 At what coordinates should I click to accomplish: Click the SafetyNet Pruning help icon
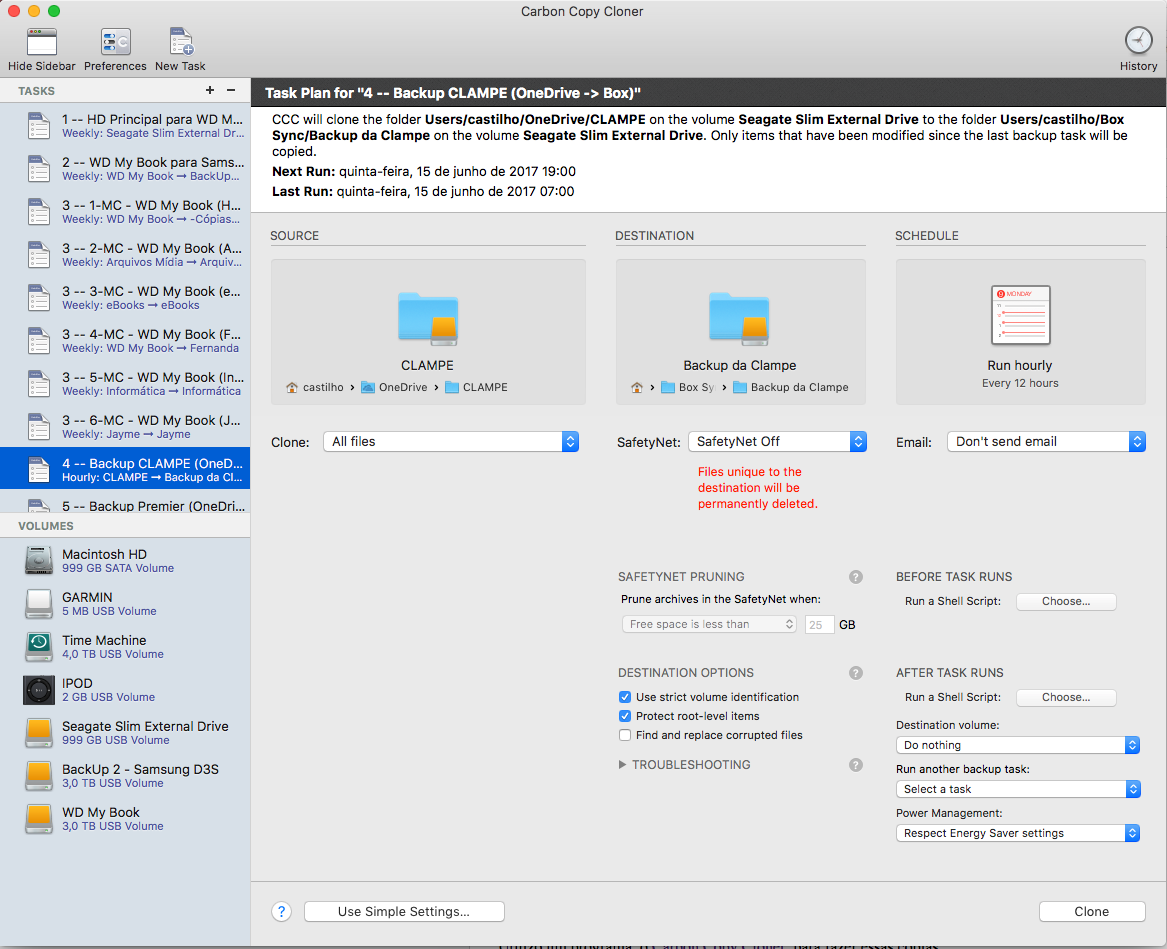tap(855, 577)
